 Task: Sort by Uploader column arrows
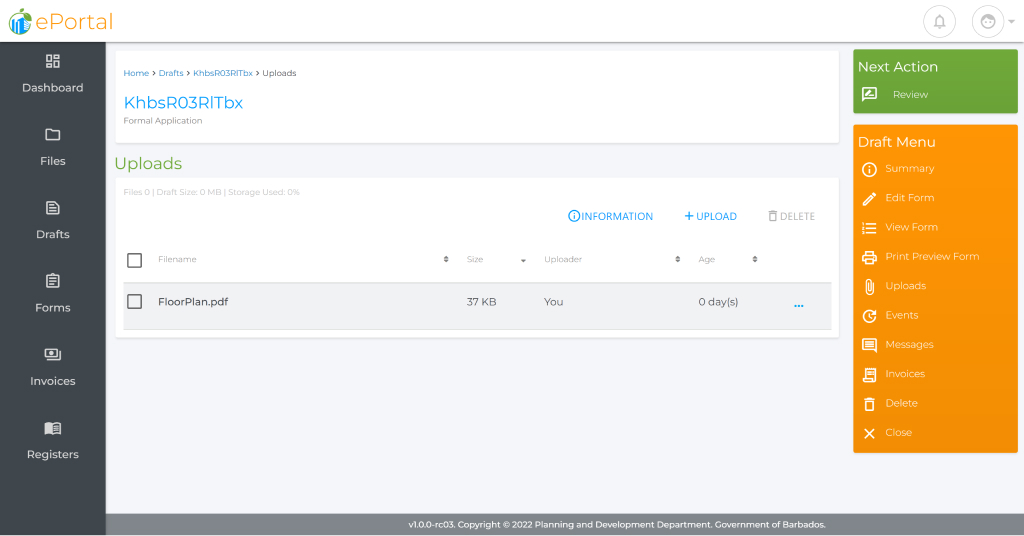click(678, 259)
